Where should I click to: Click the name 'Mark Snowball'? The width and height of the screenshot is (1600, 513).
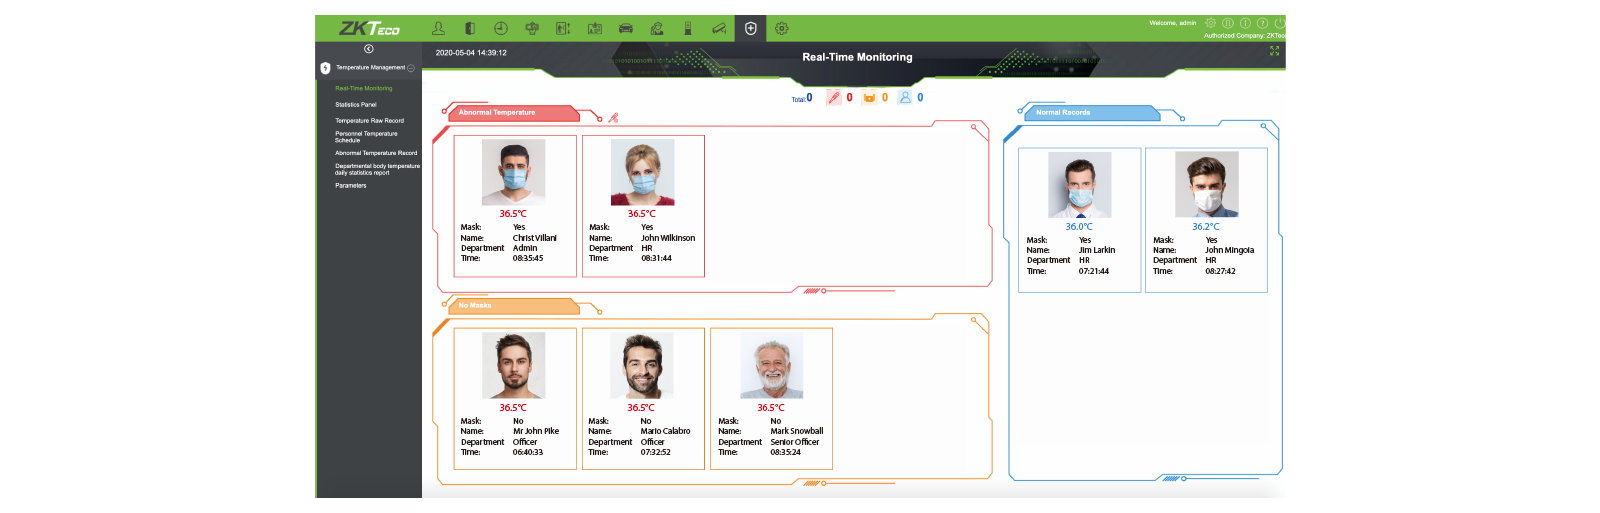pos(797,431)
